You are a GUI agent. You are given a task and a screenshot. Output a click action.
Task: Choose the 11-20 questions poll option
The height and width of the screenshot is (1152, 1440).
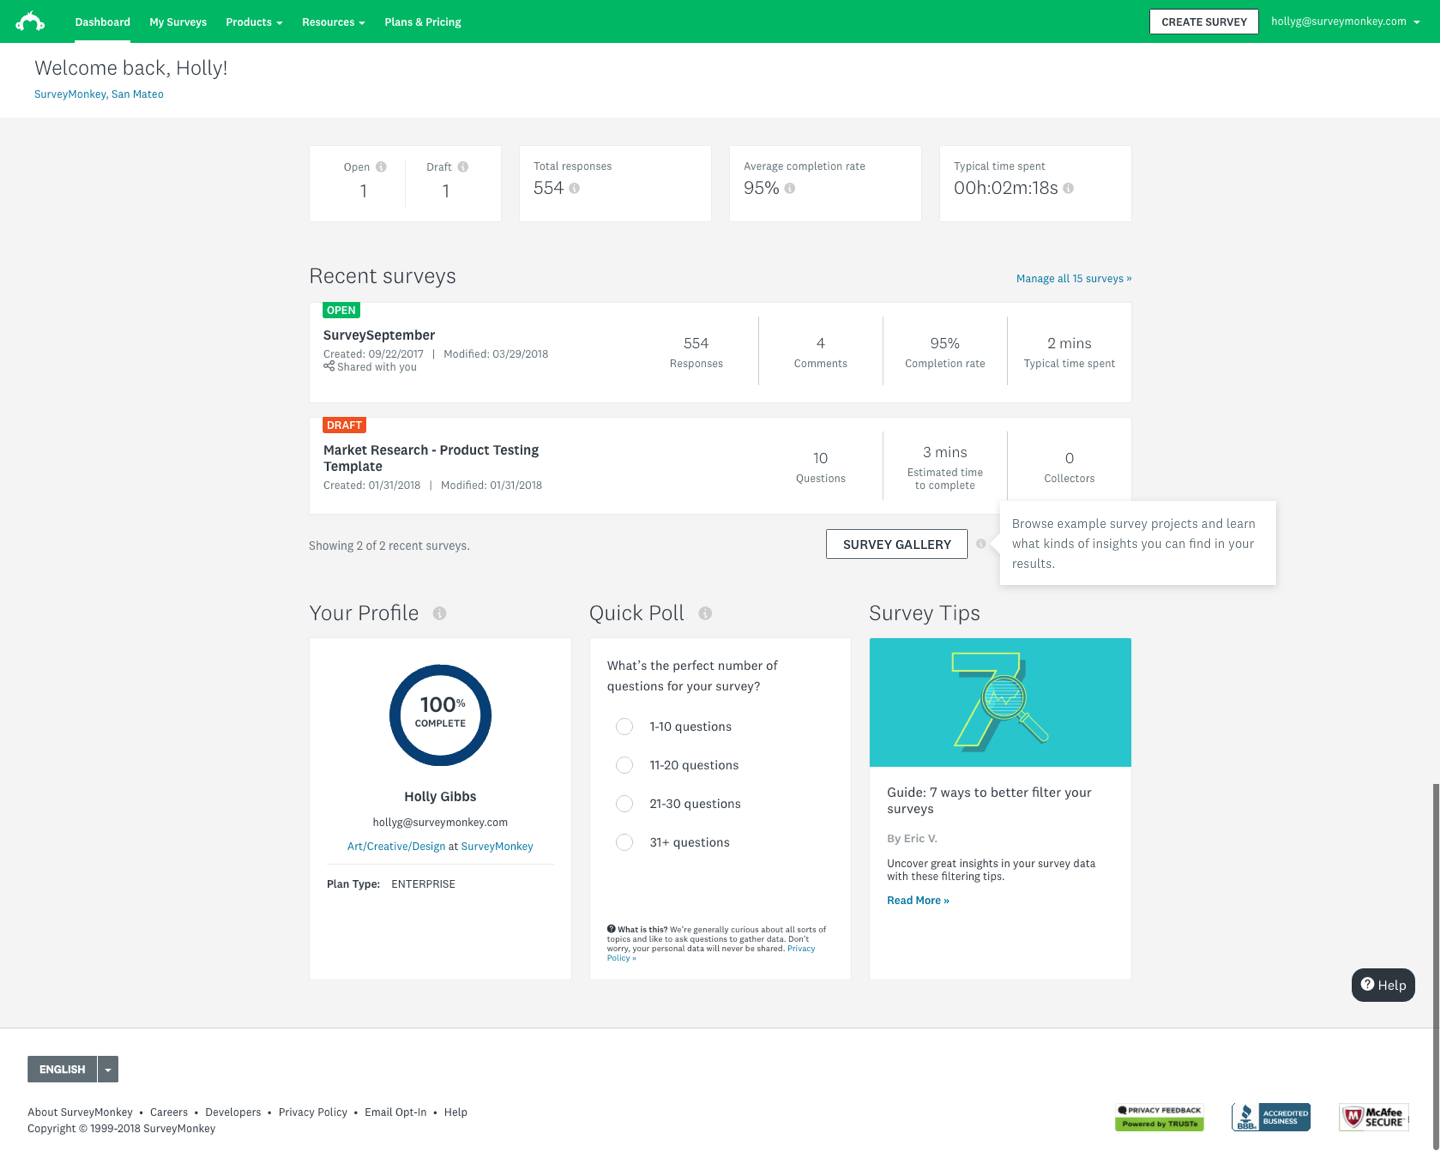(x=624, y=765)
